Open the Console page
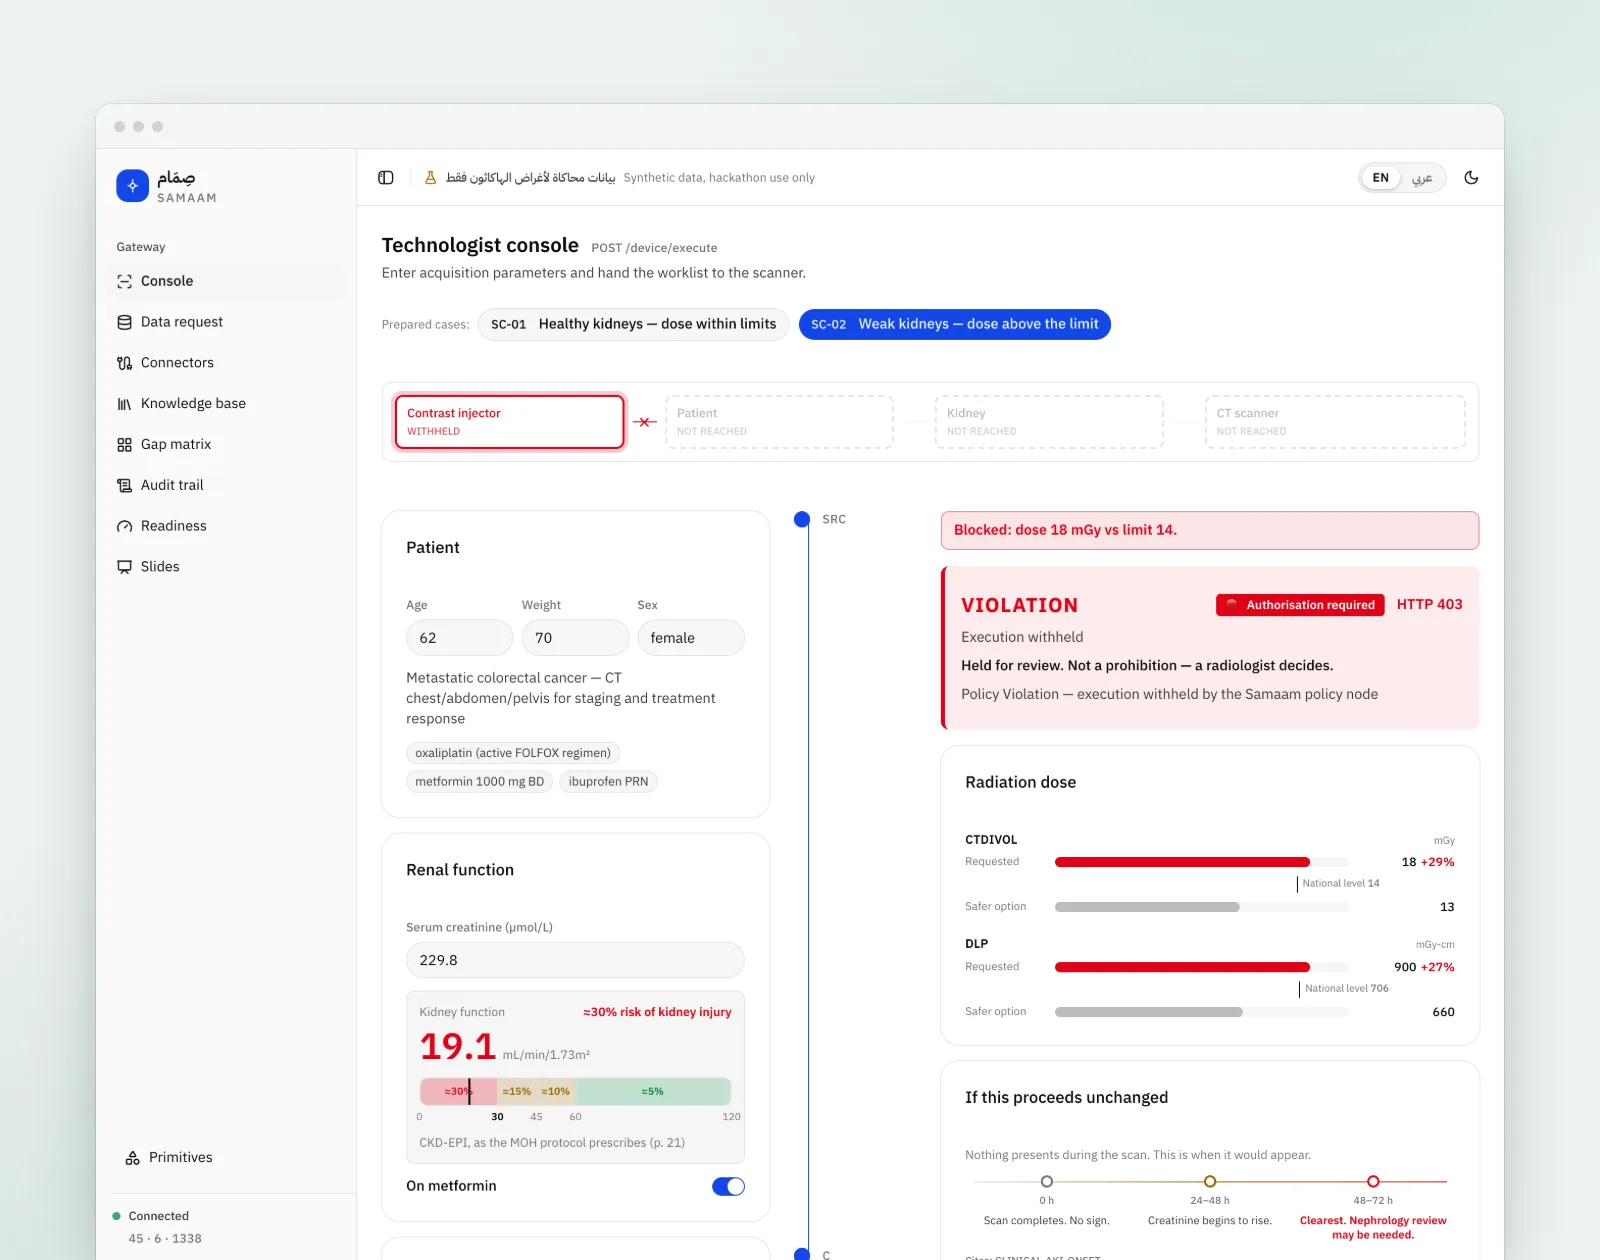The height and width of the screenshot is (1260, 1600). pyautogui.click(x=226, y=282)
